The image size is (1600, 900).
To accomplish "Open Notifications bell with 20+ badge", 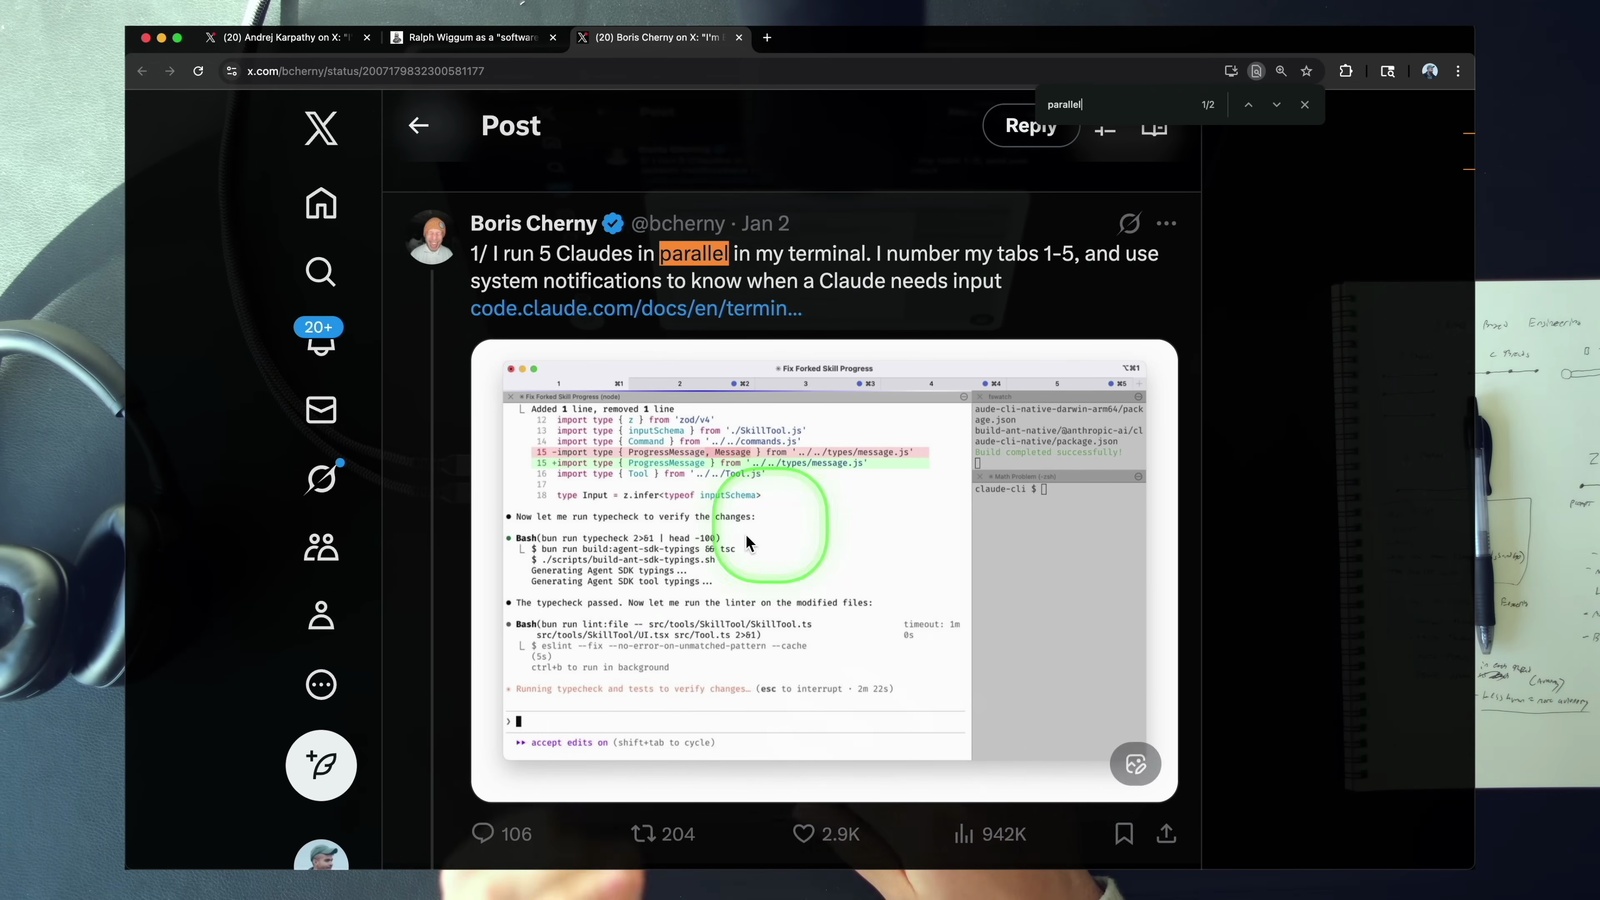I will click(320, 338).
